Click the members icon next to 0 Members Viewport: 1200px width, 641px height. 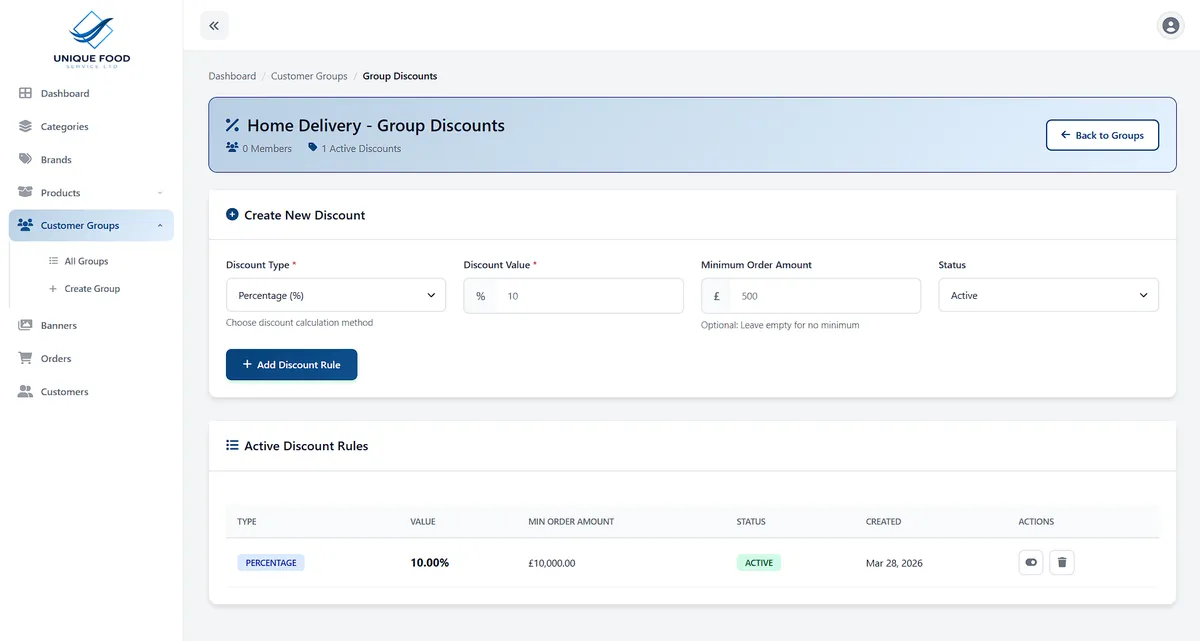coord(232,147)
